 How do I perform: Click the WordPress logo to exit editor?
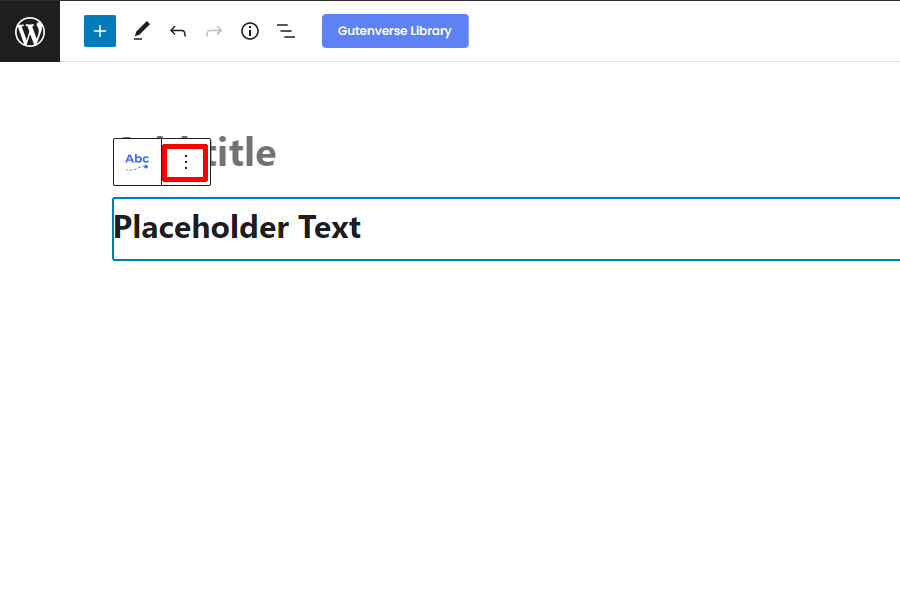click(30, 31)
